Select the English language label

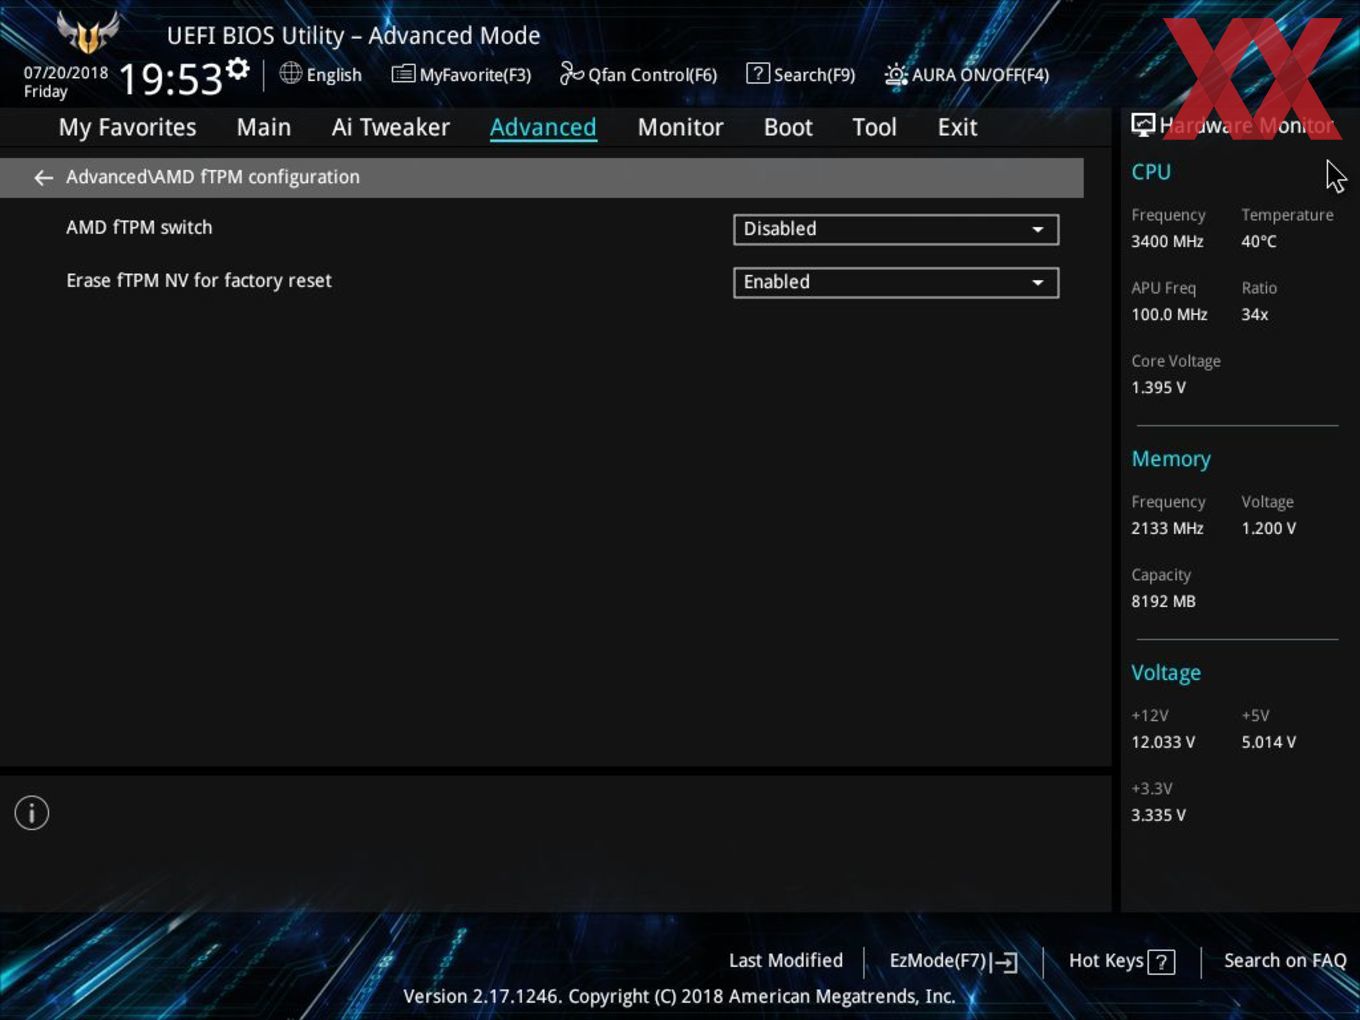click(334, 75)
